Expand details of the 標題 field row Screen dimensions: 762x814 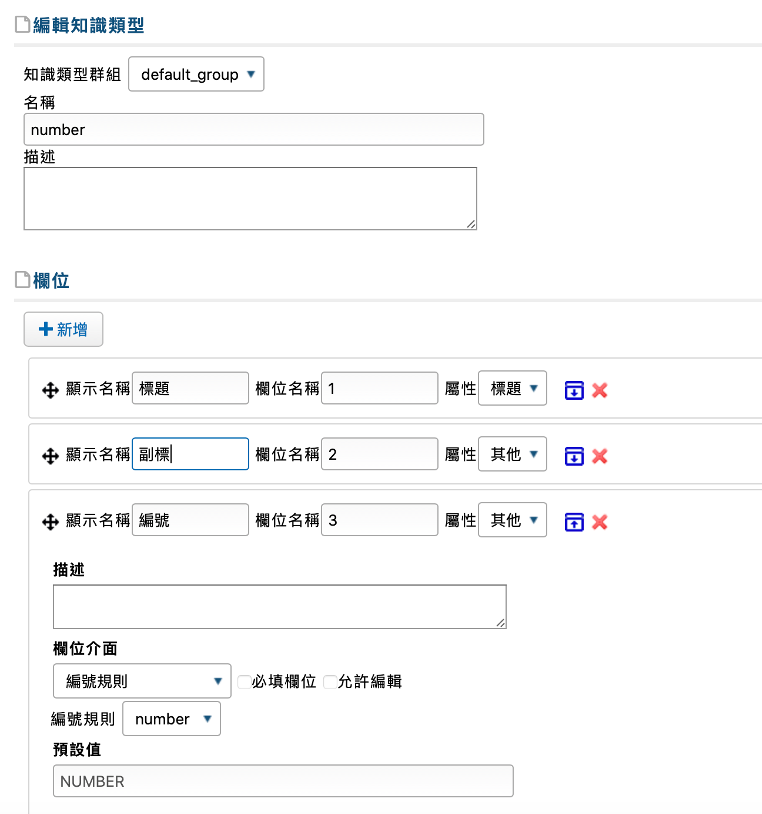click(x=574, y=390)
